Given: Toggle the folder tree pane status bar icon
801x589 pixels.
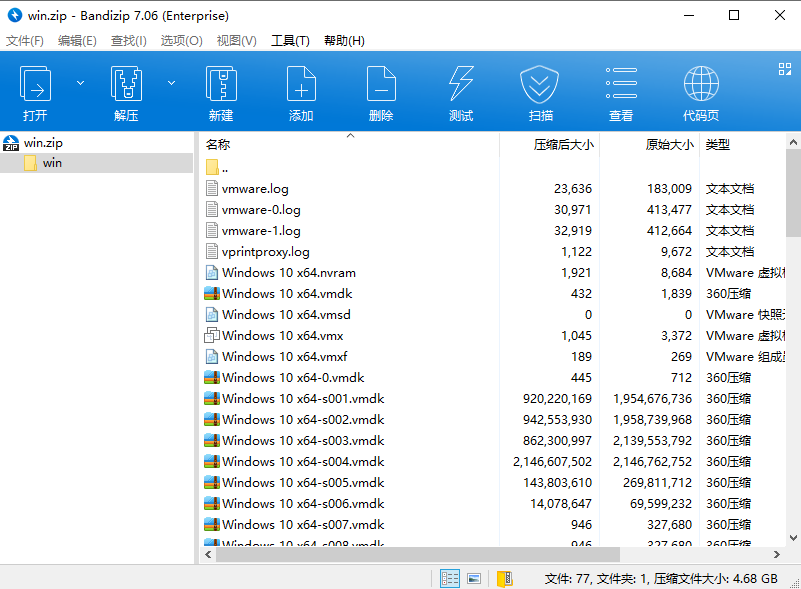Looking at the screenshot, I should pos(505,578).
